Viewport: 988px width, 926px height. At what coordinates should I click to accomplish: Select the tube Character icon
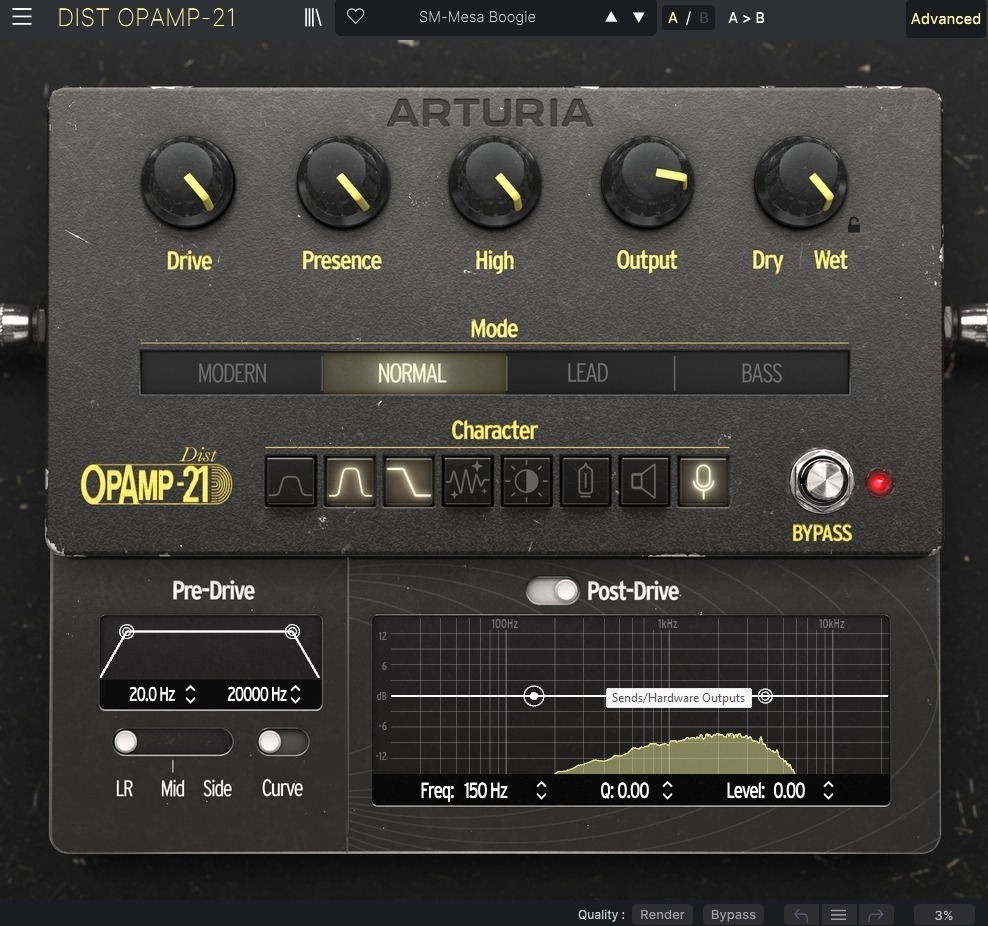point(585,482)
